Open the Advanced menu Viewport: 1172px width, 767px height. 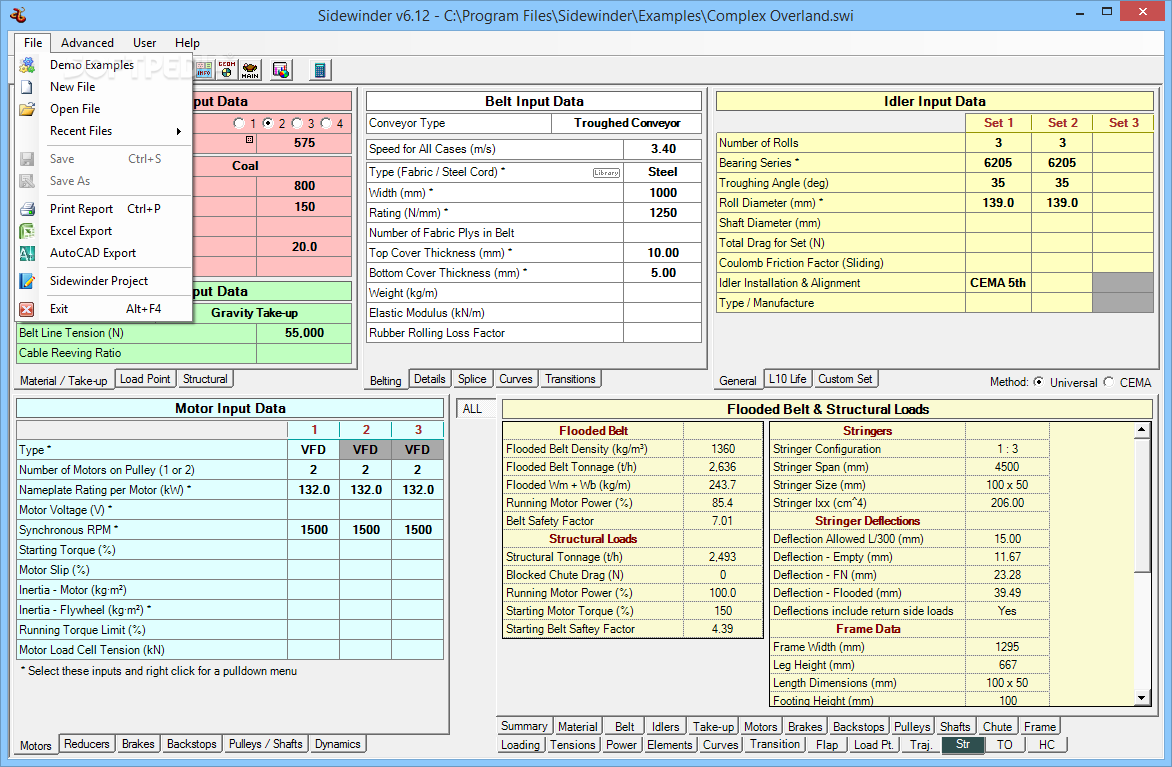click(x=87, y=43)
